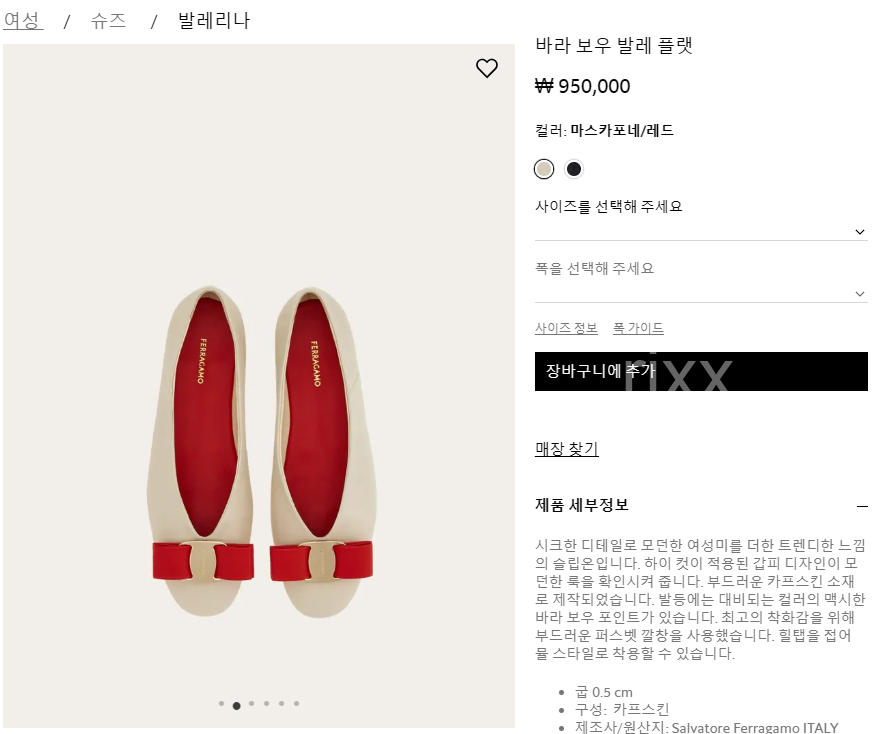
Task: Jump to fifth carousel image dot
Action: 282,704
